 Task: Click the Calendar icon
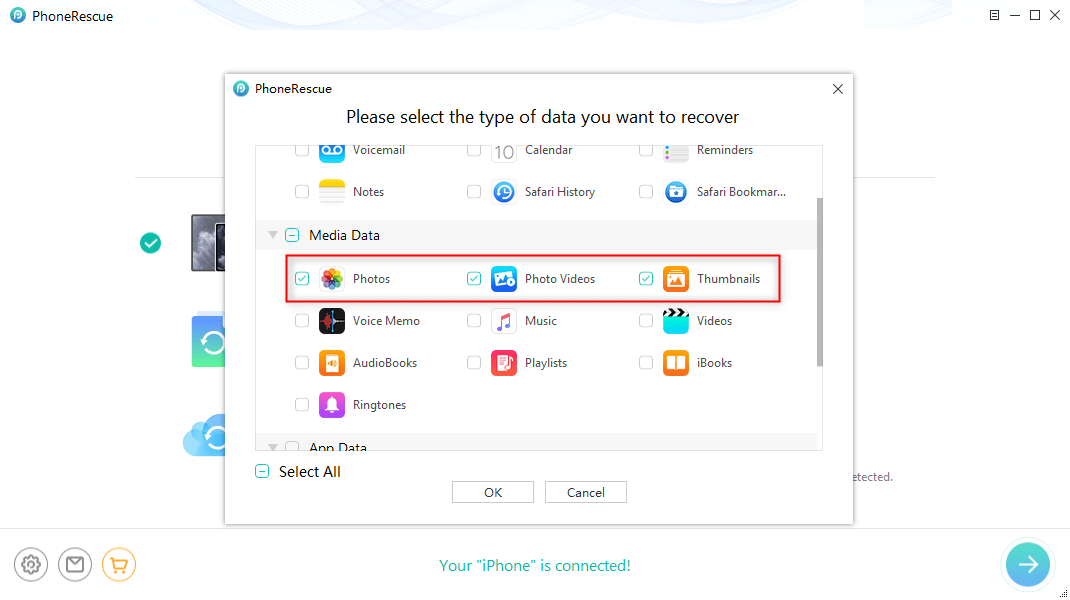[504, 154]
